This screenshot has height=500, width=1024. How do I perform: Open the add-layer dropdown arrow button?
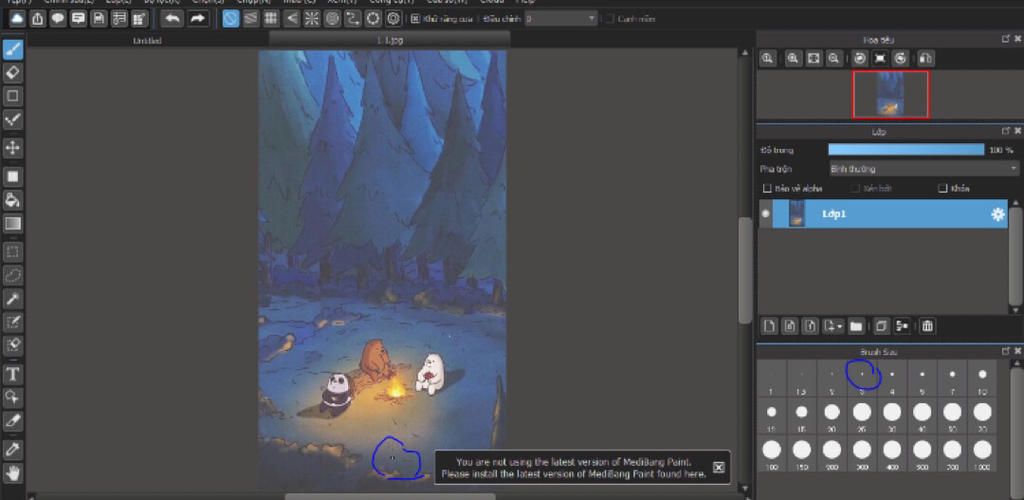pyautogui.click(x=833, y=326)
